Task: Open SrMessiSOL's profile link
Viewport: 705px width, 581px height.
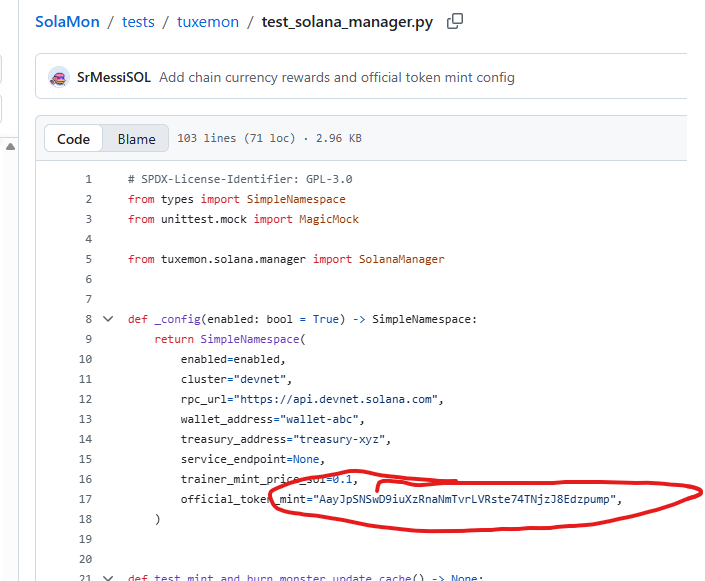Action: point(114,77)
